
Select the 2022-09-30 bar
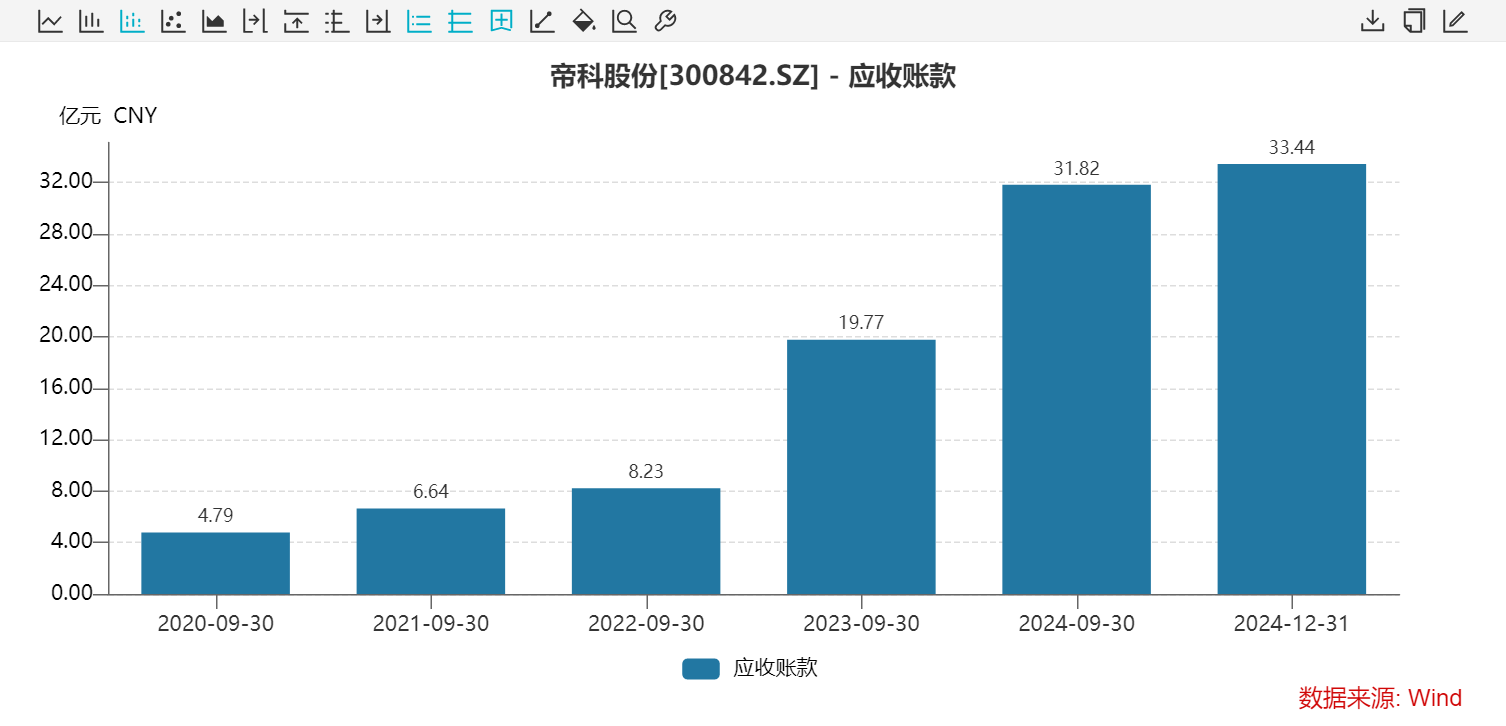(646, 541)
